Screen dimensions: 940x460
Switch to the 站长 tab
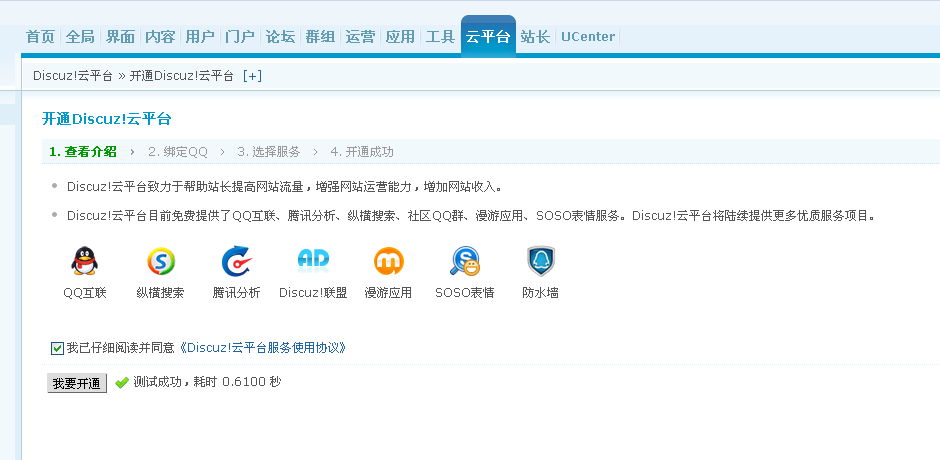(535, 37)
